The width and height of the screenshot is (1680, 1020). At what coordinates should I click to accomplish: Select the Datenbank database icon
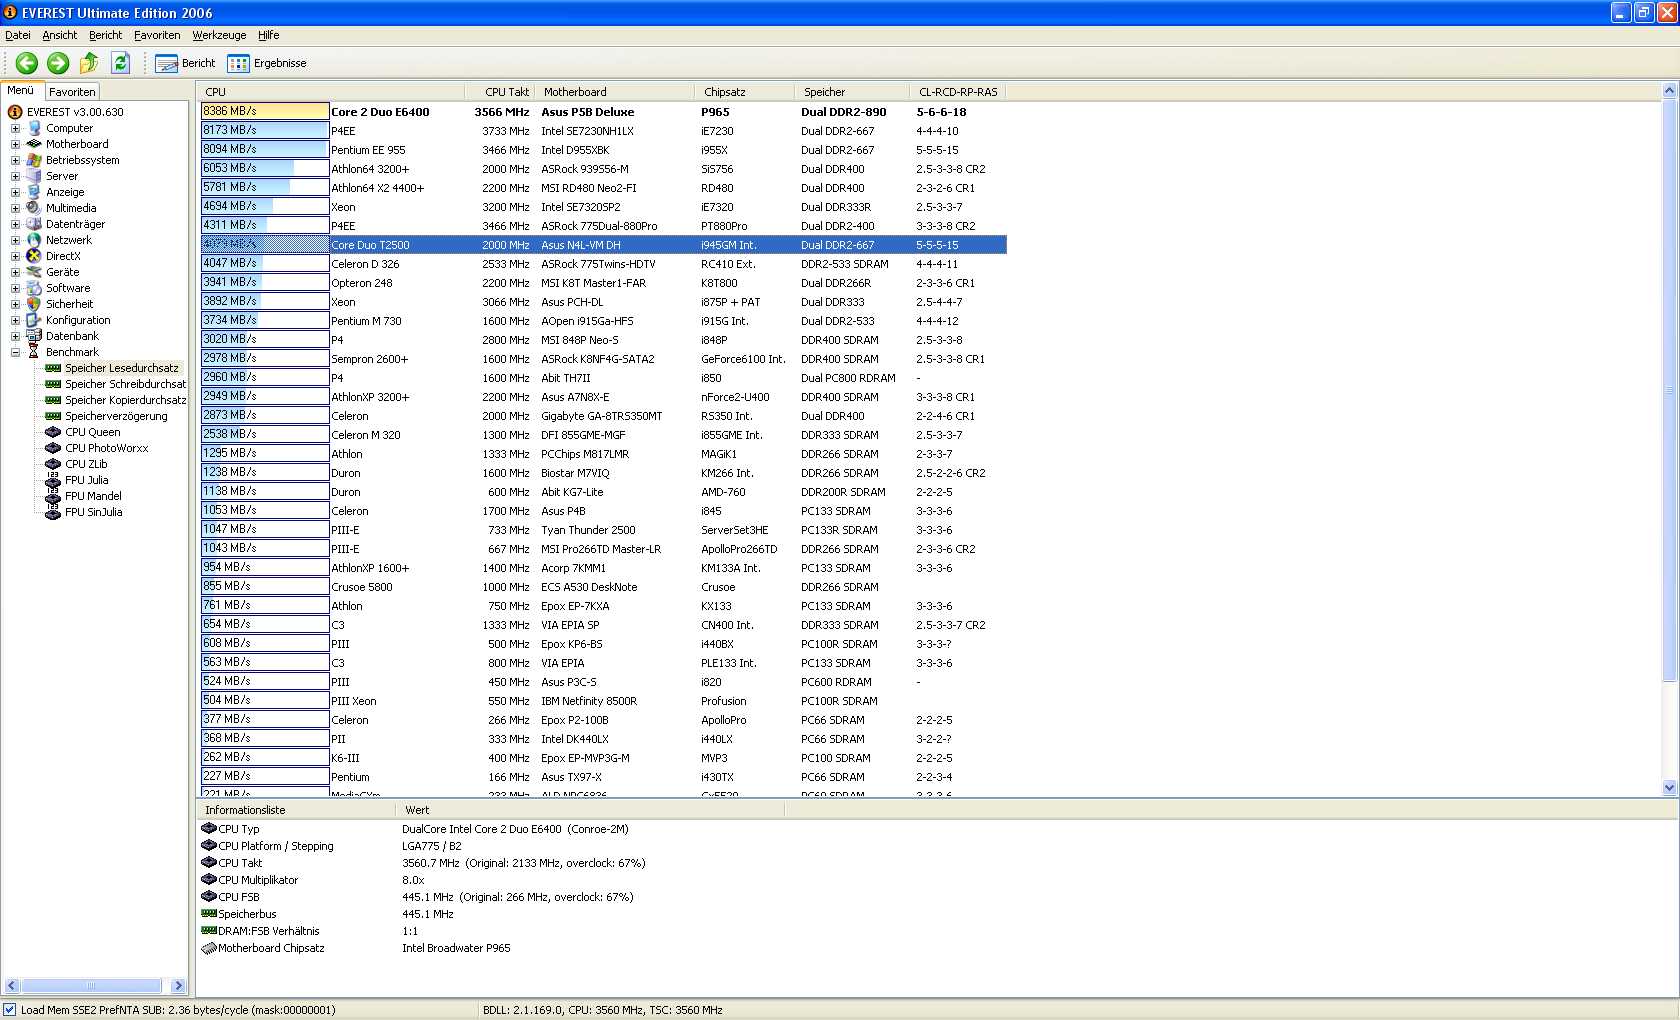click(x=35, y=336)
